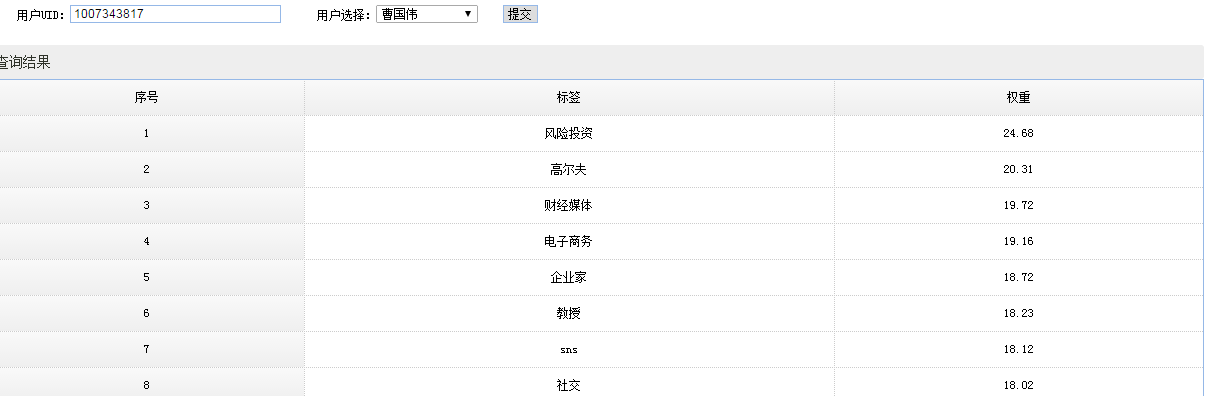Select the sns tag cell
1208x396 pixels.
click(569, 350)
